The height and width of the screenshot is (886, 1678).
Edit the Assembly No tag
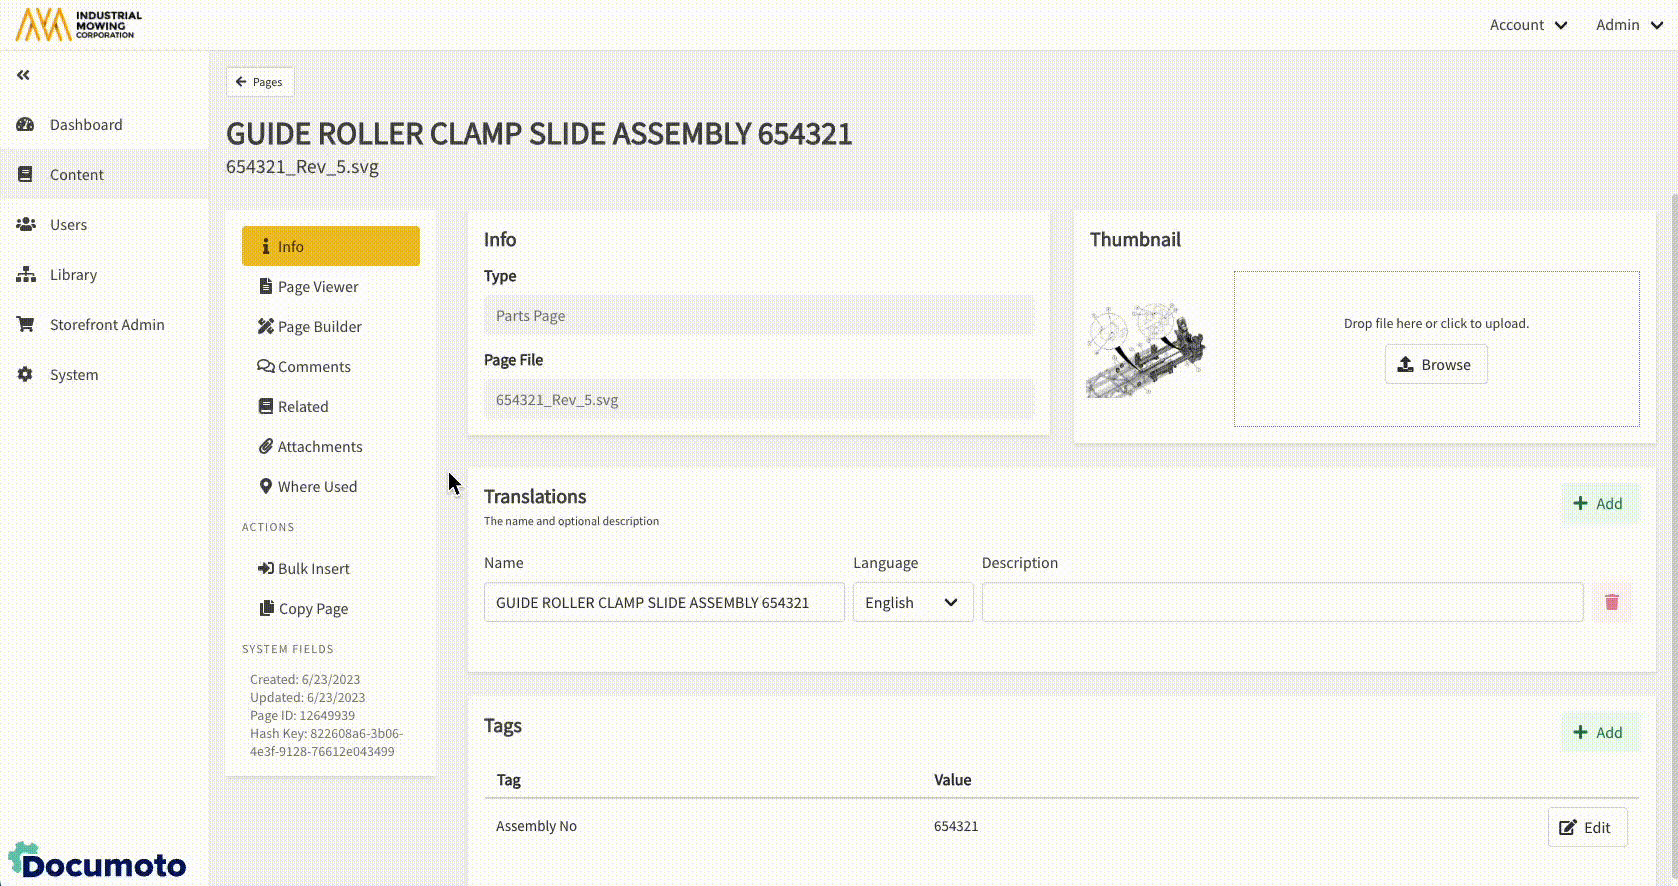[x=1586, y=827]
